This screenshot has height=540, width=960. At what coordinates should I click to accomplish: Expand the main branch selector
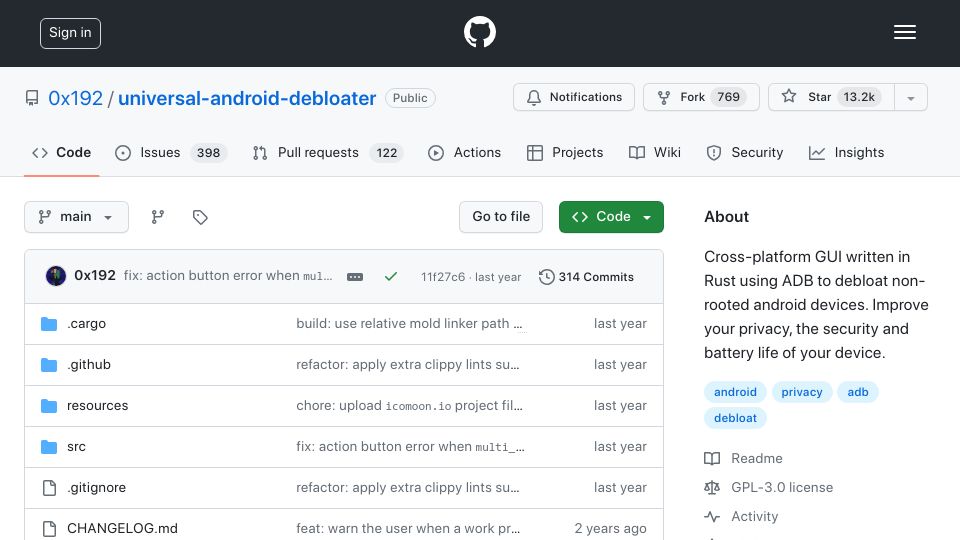coord(77,217)
